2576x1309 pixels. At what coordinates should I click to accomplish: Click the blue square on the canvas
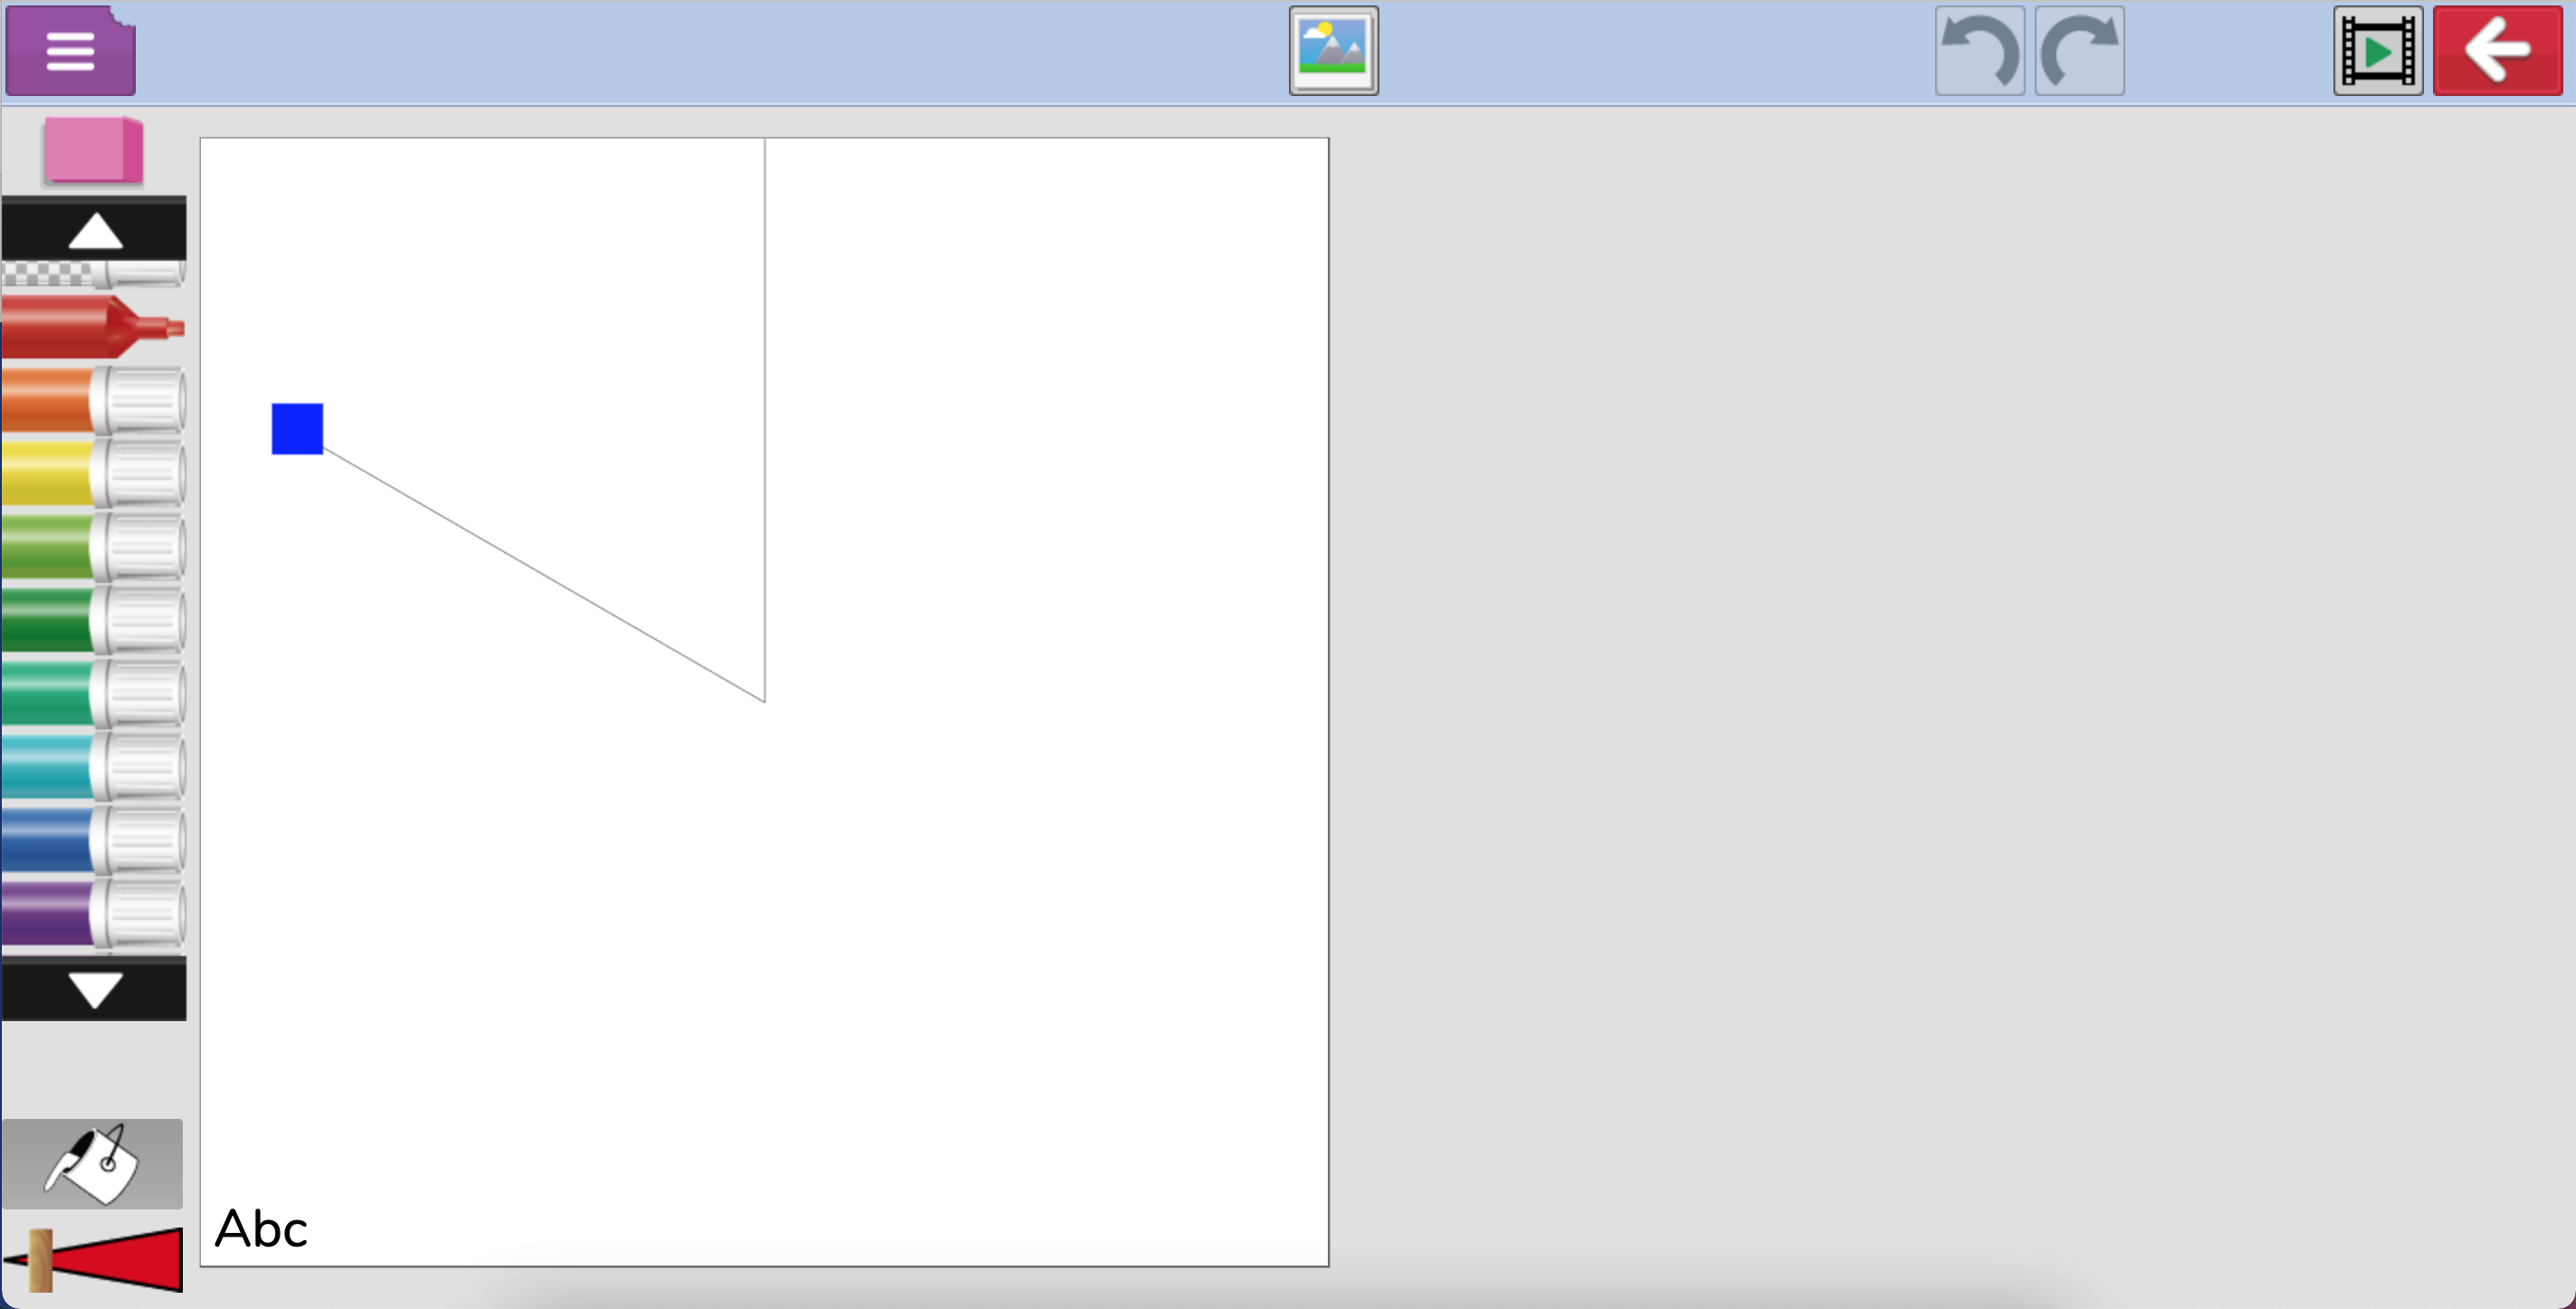point(297,429)
